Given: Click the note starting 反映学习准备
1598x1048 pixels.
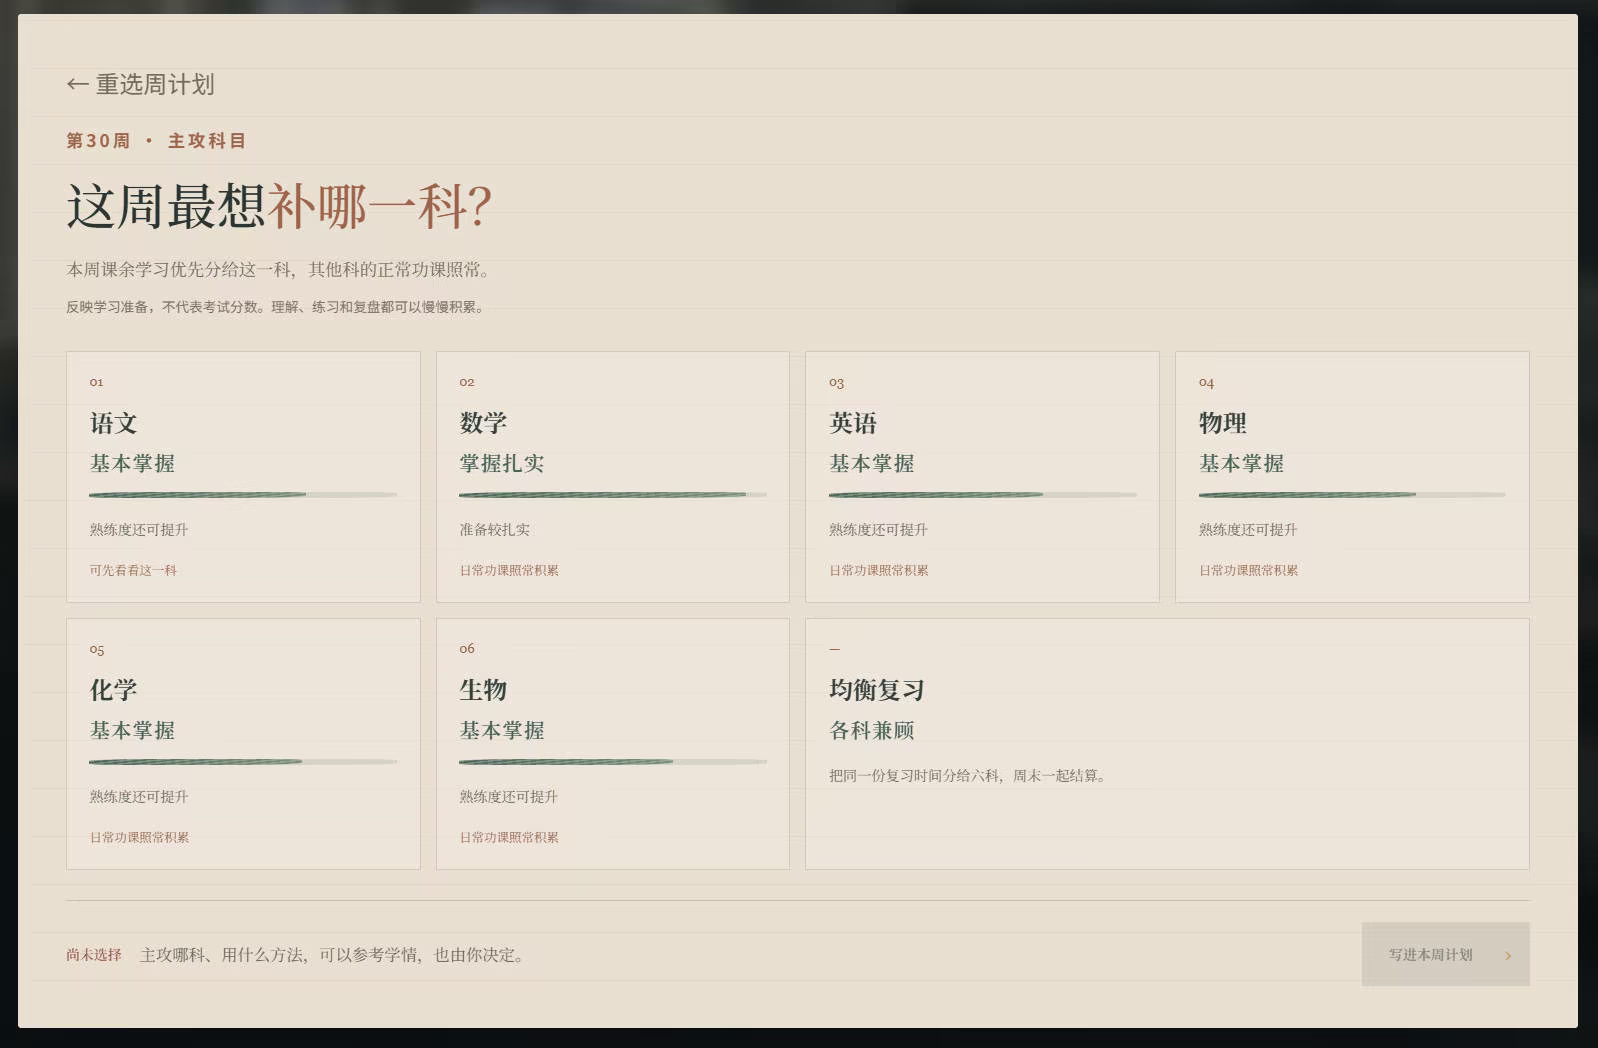Looking at the screenshot, I should [x=275, y=307].
